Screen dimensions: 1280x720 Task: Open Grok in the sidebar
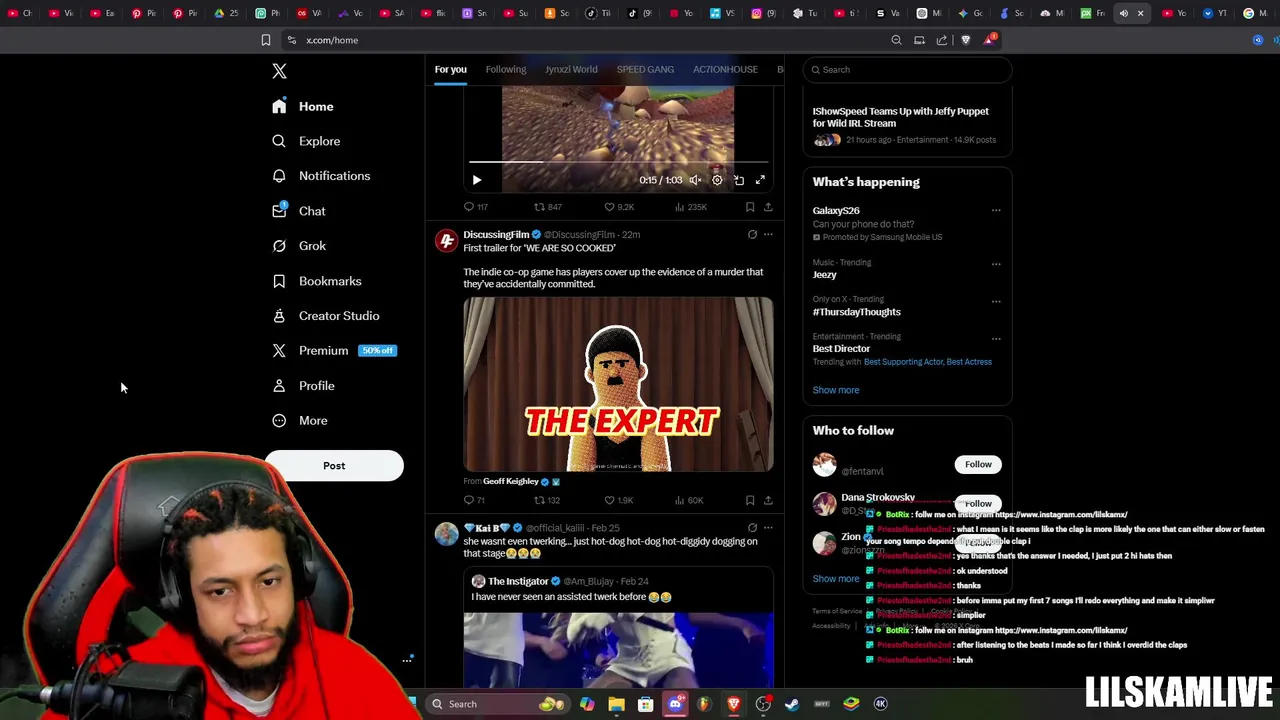299,246
